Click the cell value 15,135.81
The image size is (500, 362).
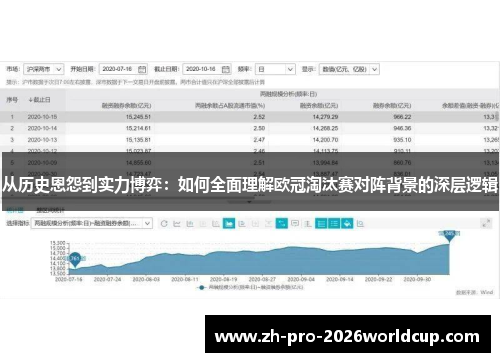pyautogui.click(x=138, y=140)
